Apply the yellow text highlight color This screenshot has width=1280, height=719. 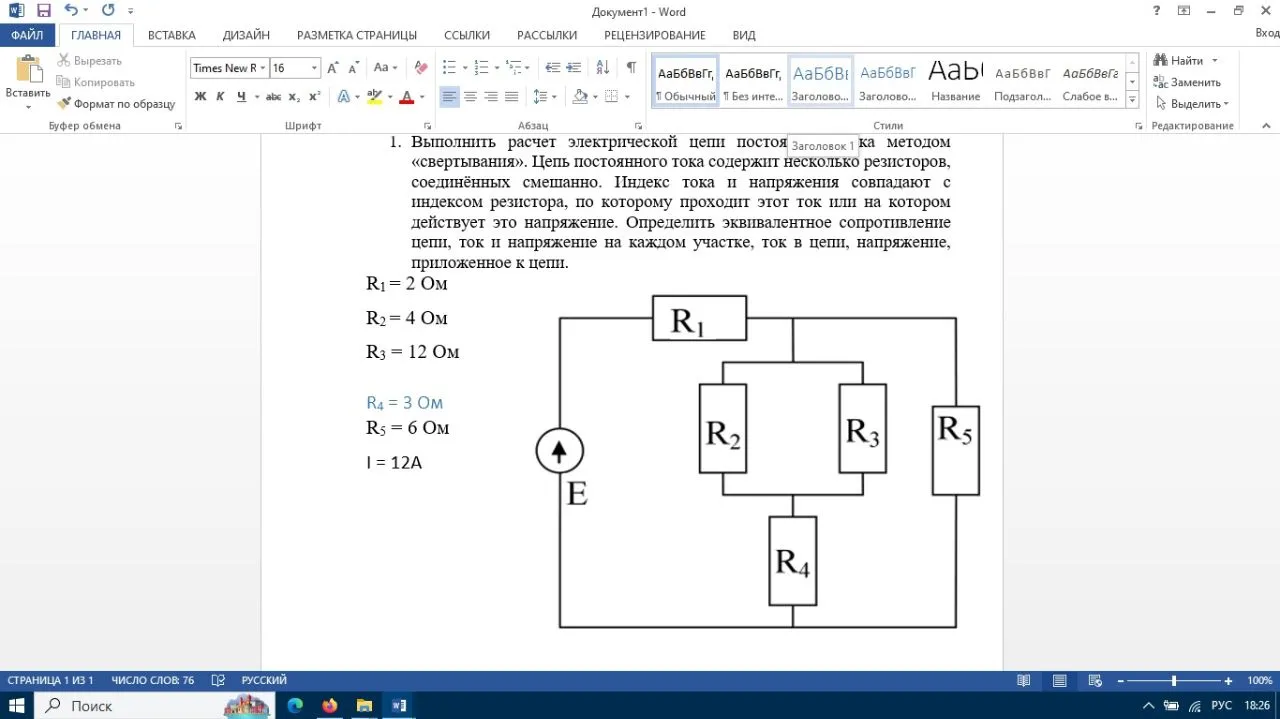[x=374, y=97]
